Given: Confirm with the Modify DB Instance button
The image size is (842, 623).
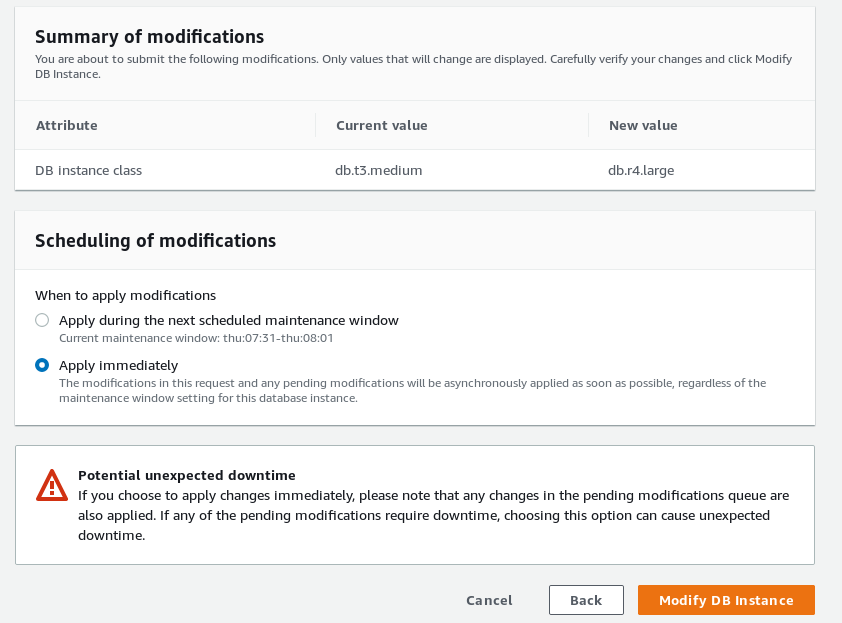Looking at the screenshot, I should coord(726,600).
